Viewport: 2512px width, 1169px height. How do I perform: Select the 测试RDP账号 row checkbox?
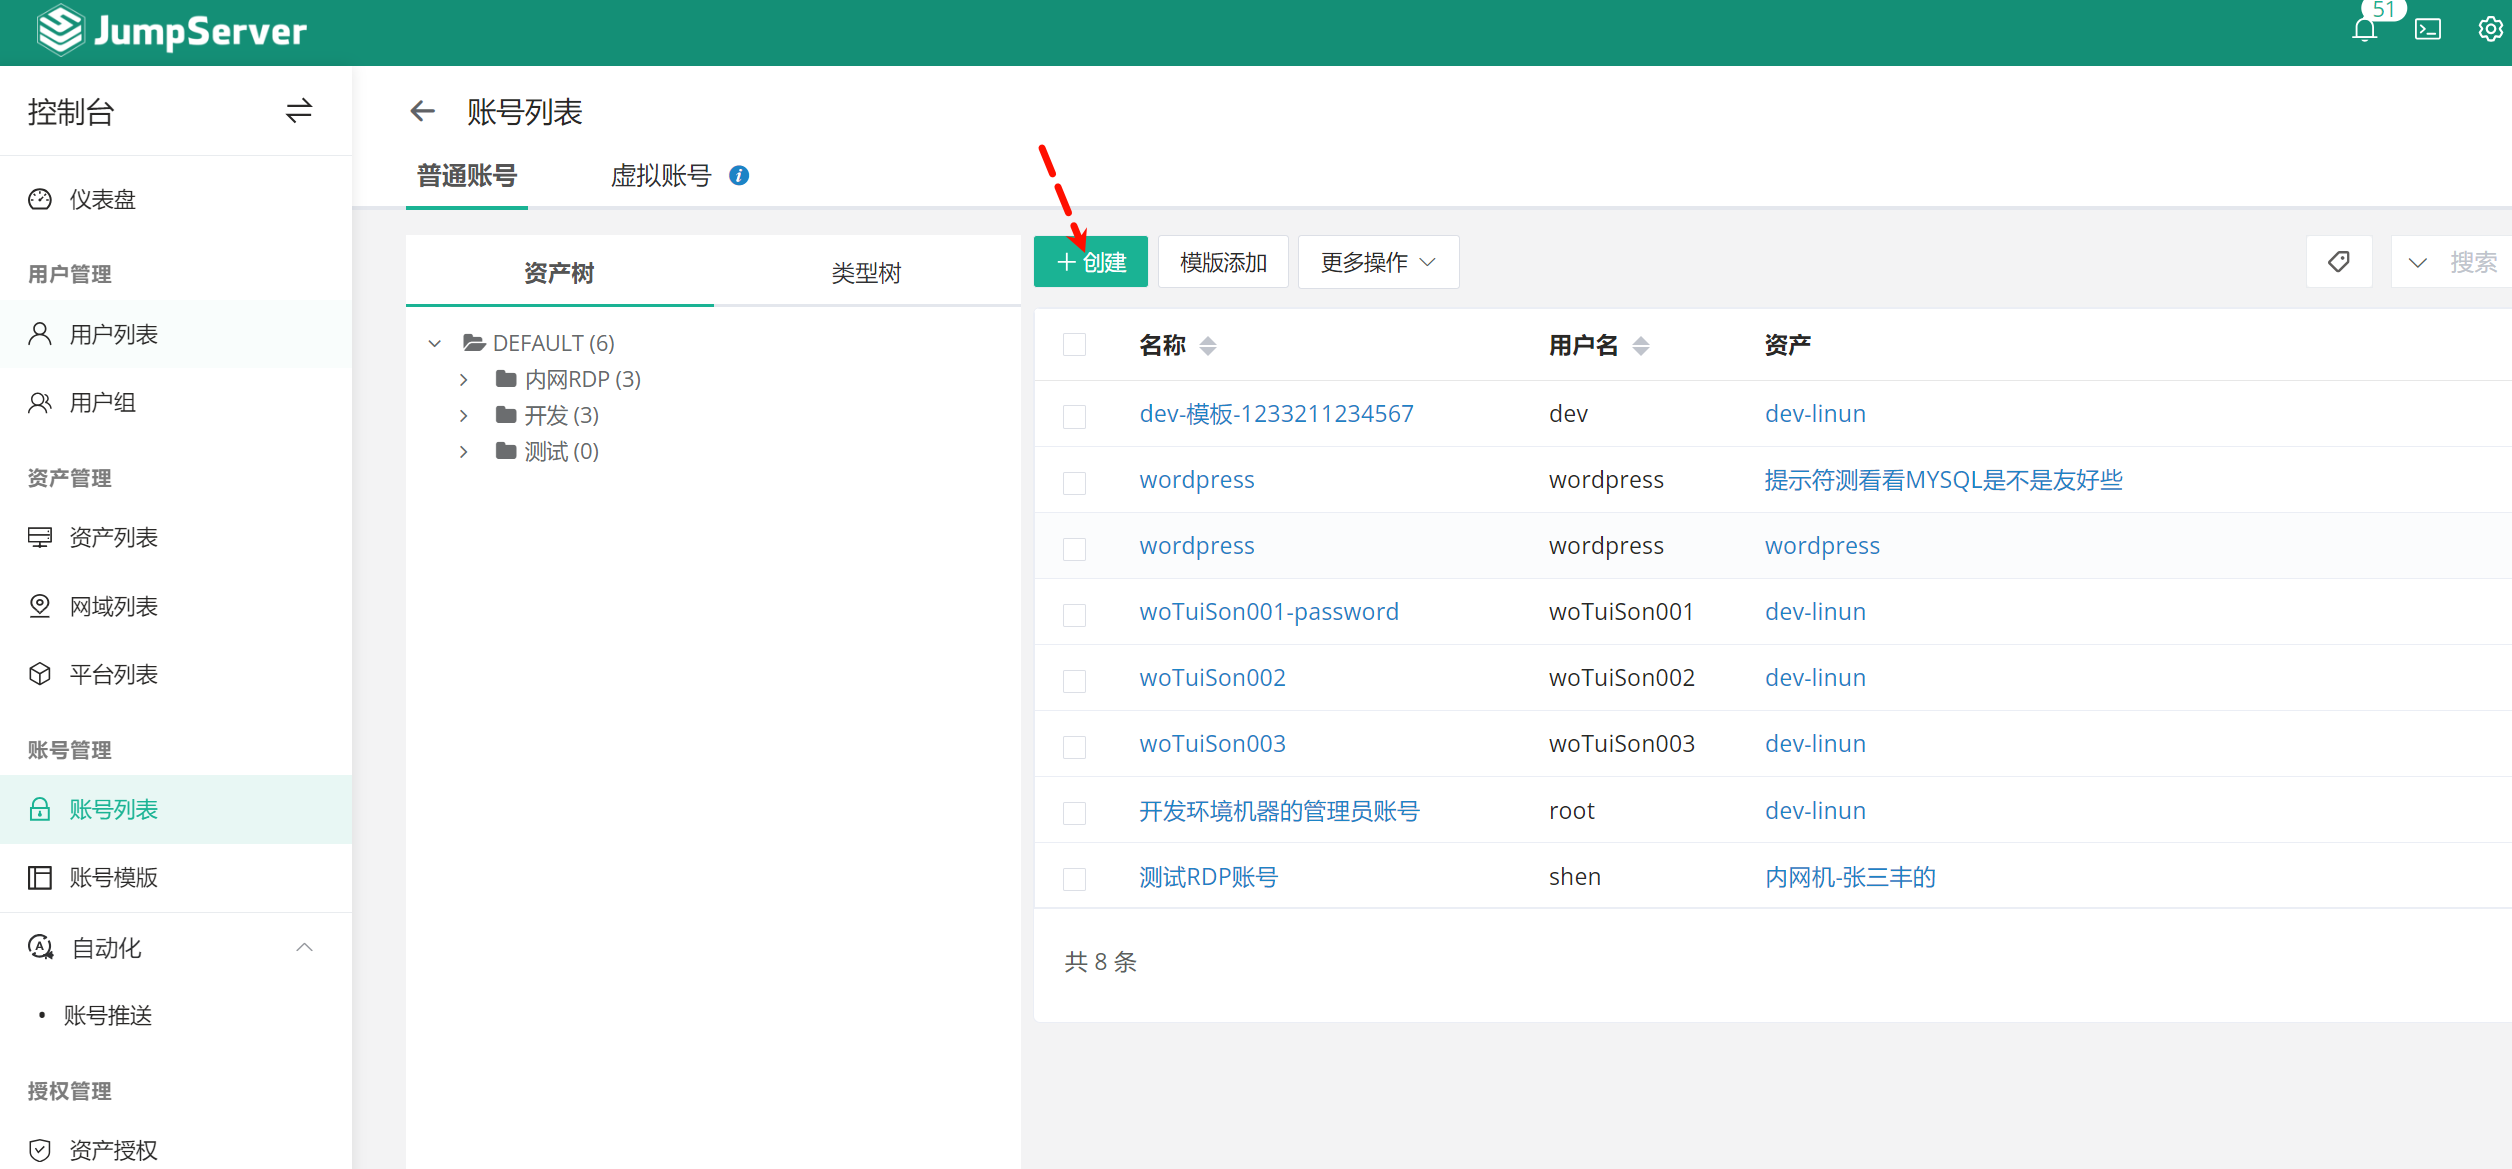tap(1075, 878)
